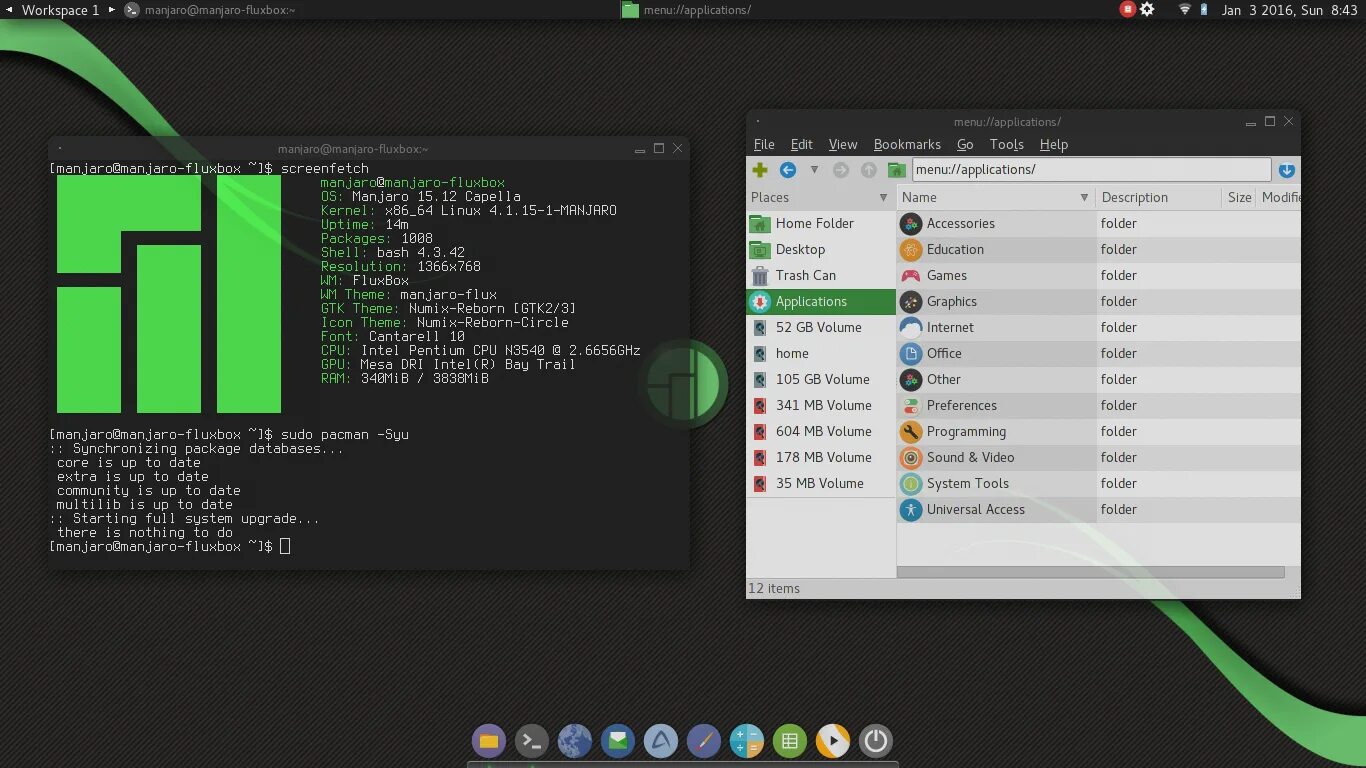Click the next workspace arrow
The height and width of the screenshot is (768, 1366).
tap(112, 10)
